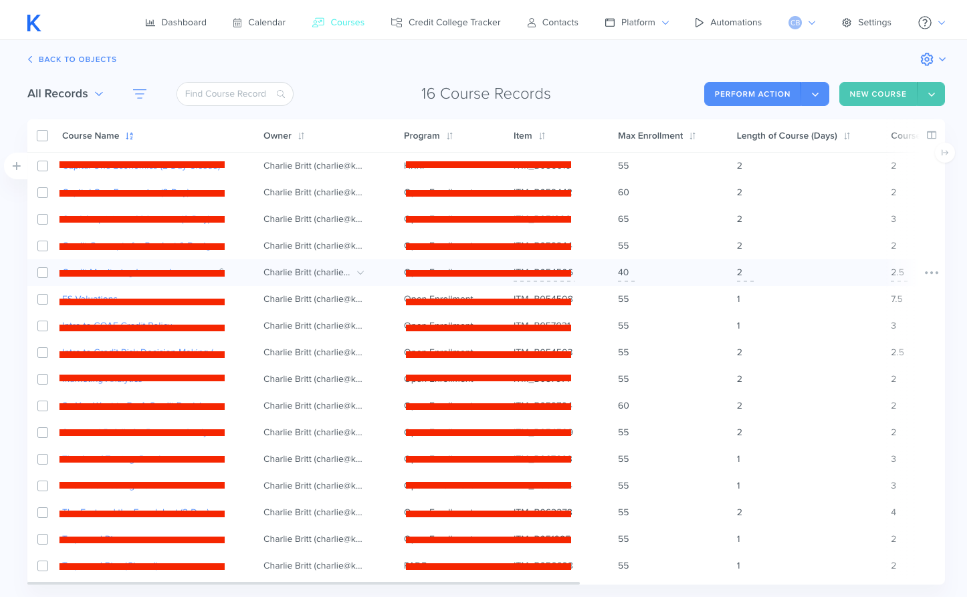The width and height of the screenshot is (967, 597).
Task: Click the New Course button
Action: (x=878, y=94)
